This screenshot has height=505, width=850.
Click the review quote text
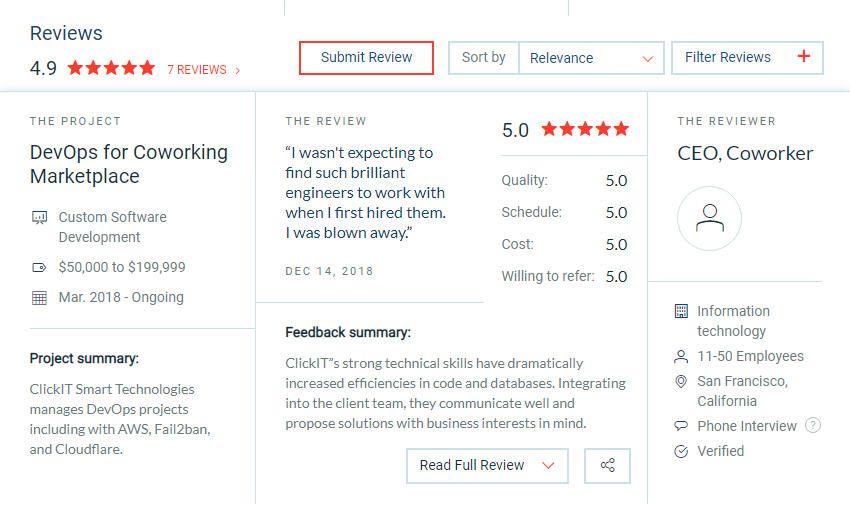(365, 193)
